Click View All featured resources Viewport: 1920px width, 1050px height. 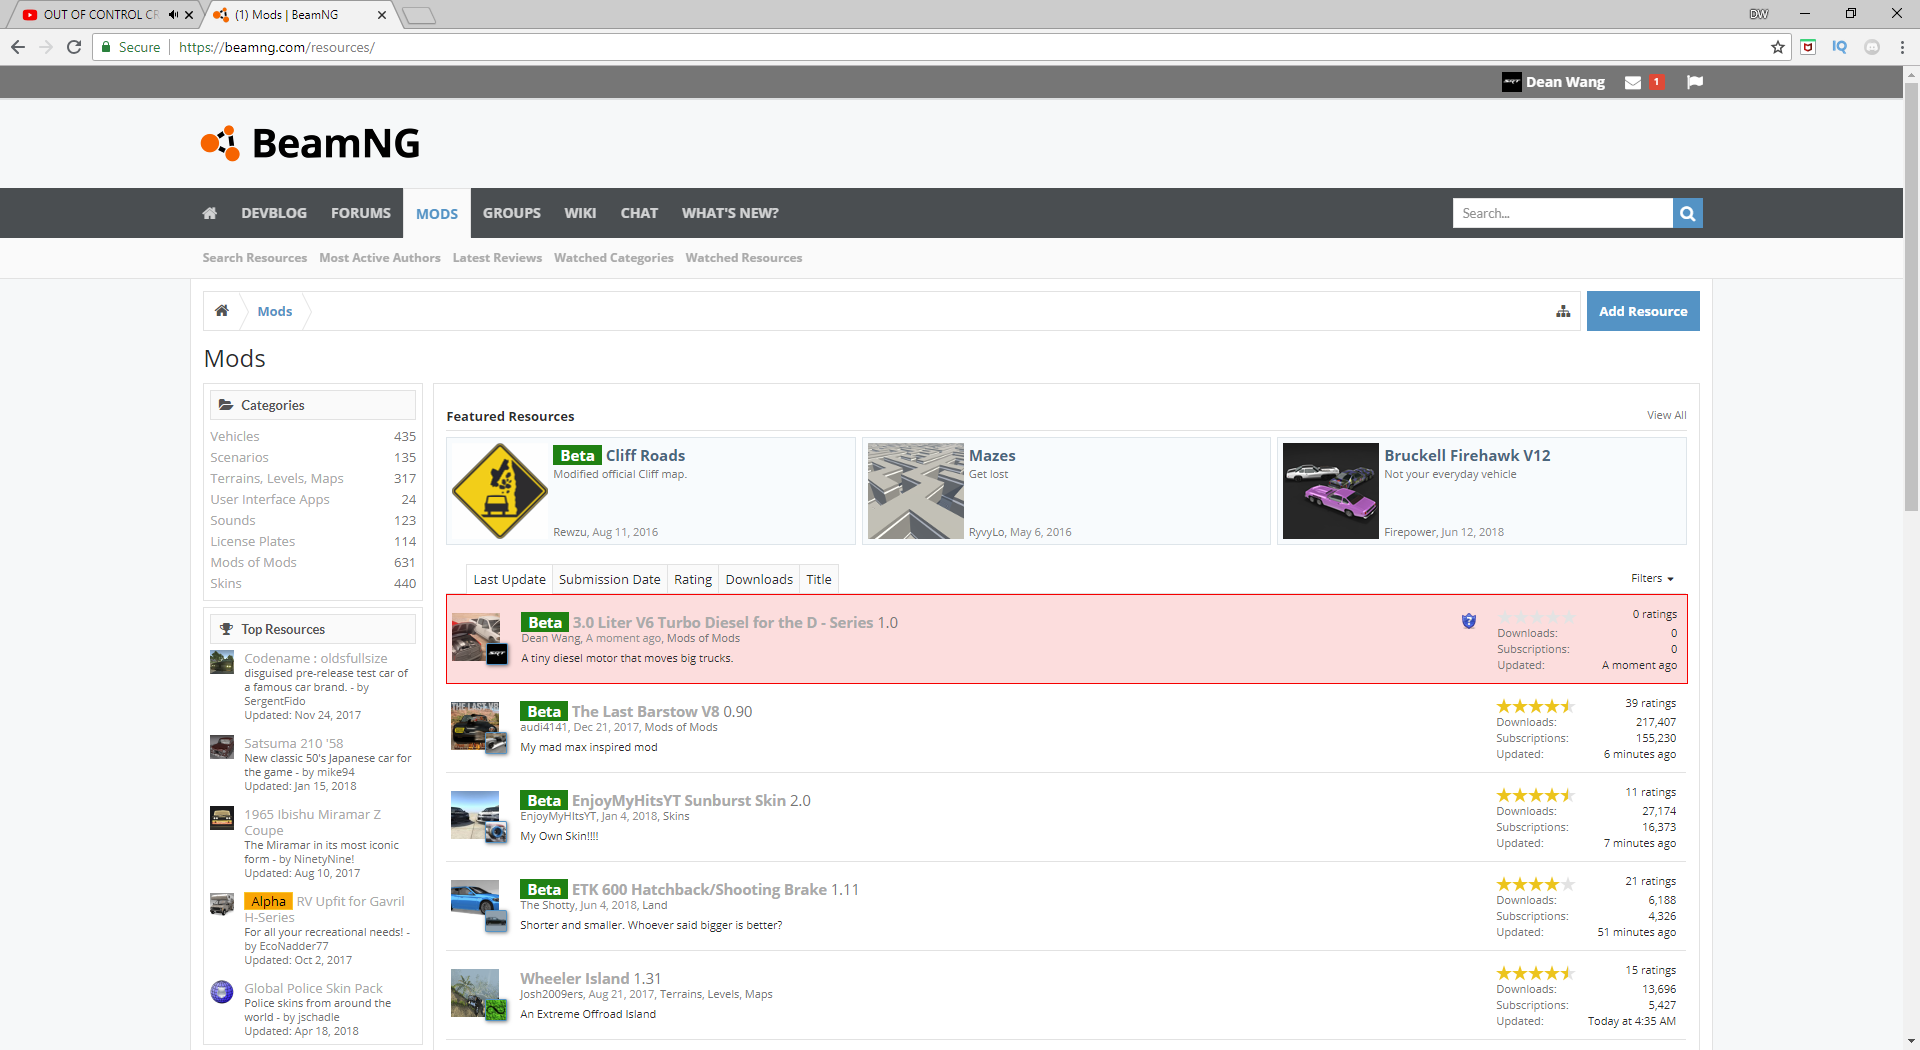[x=1667, y=415]
